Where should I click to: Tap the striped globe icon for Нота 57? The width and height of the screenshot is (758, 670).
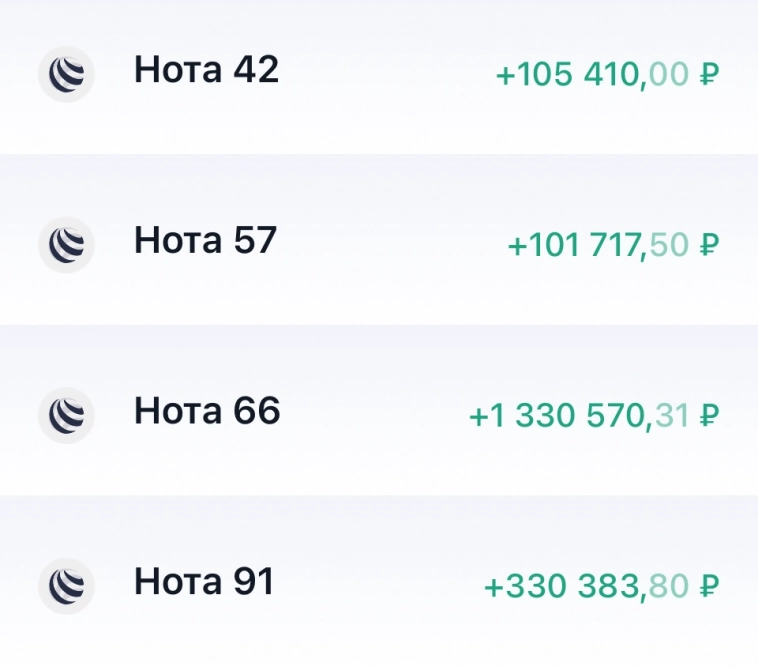66,244
